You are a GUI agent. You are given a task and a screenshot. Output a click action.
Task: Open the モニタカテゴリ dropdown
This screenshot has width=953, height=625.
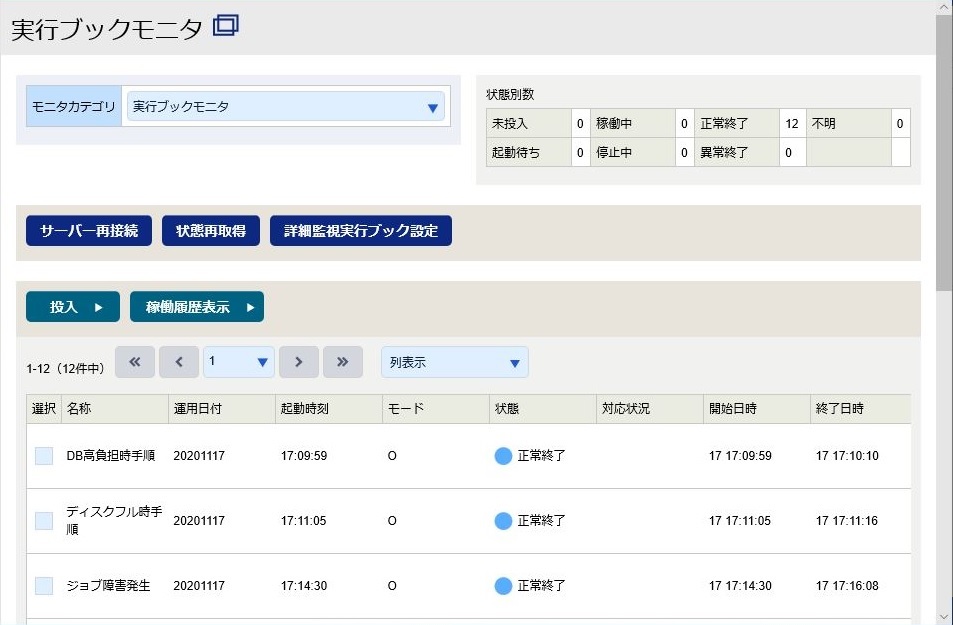[286, 106]
